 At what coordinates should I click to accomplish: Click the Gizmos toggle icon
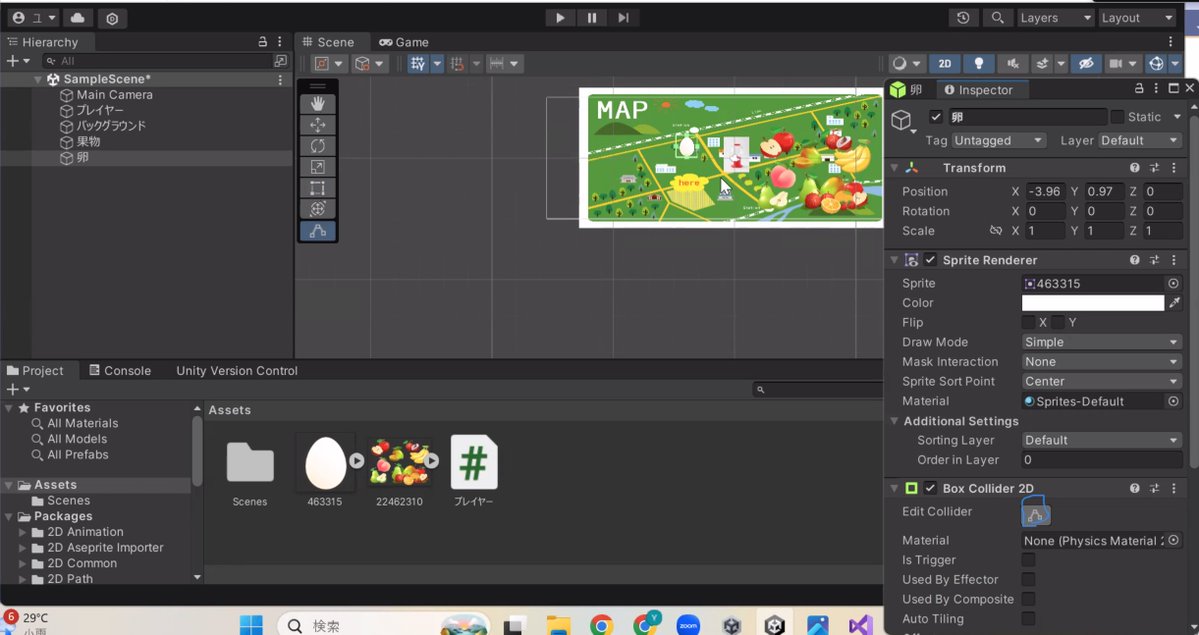(1157, 64)
